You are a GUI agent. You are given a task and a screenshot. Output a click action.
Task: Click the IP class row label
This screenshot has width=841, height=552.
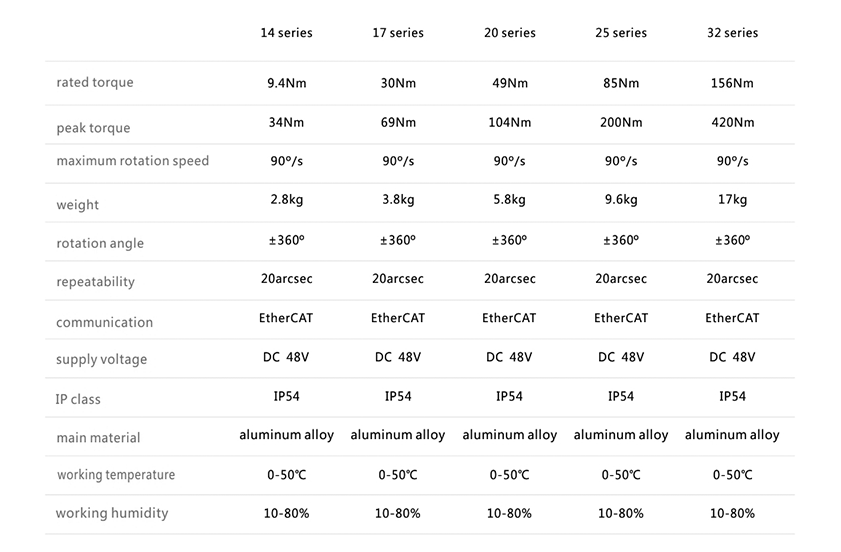click(78, 399)
